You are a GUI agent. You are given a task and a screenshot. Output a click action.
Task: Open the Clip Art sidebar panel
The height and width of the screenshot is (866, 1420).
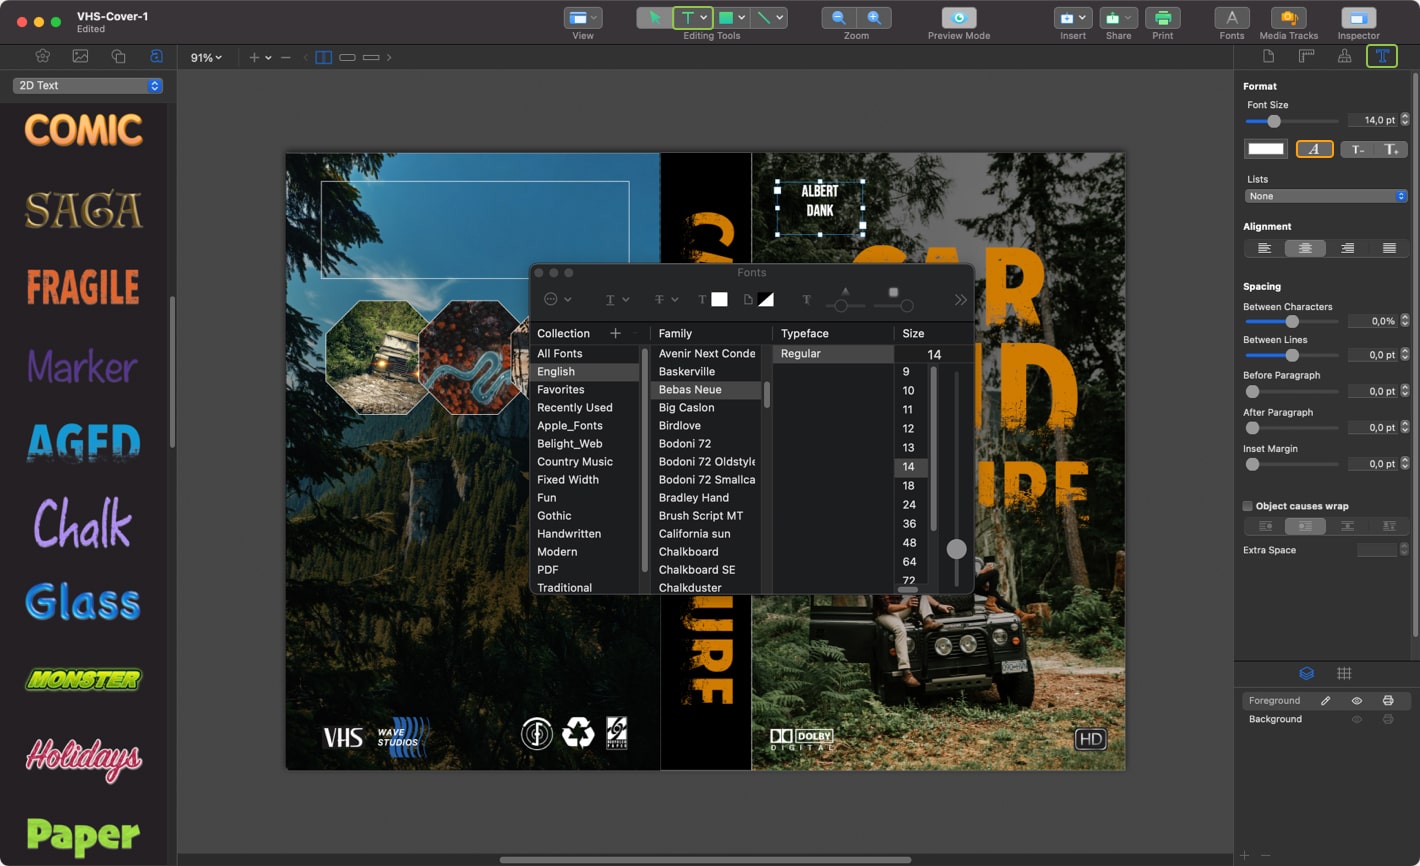42,56
